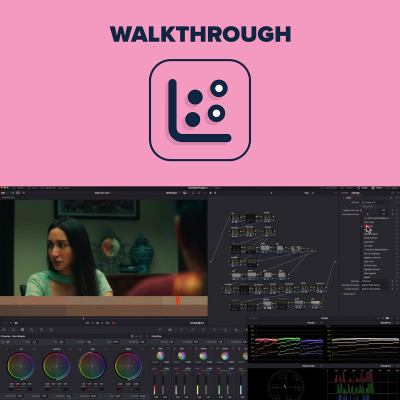The height and width of the screenshot is (400, 400).
Task: Open the DCTL List dropdown
Action: click(x=374, y=202)
